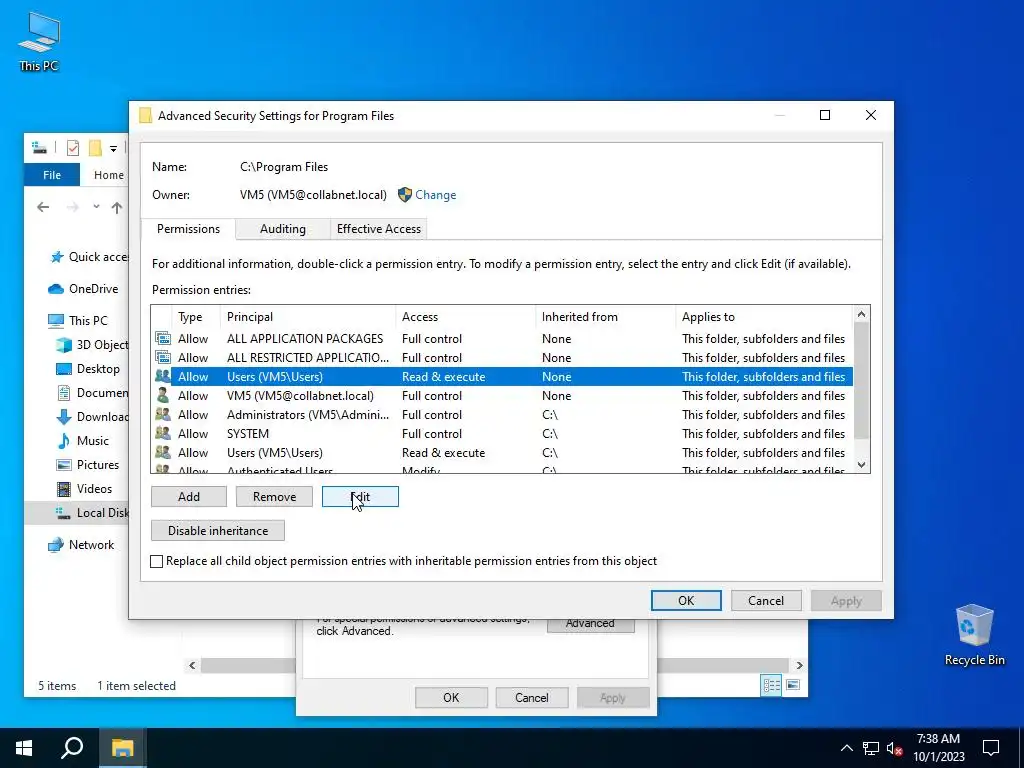
Task: Click the 3D Objects cube icon
Action: (64, 345)
